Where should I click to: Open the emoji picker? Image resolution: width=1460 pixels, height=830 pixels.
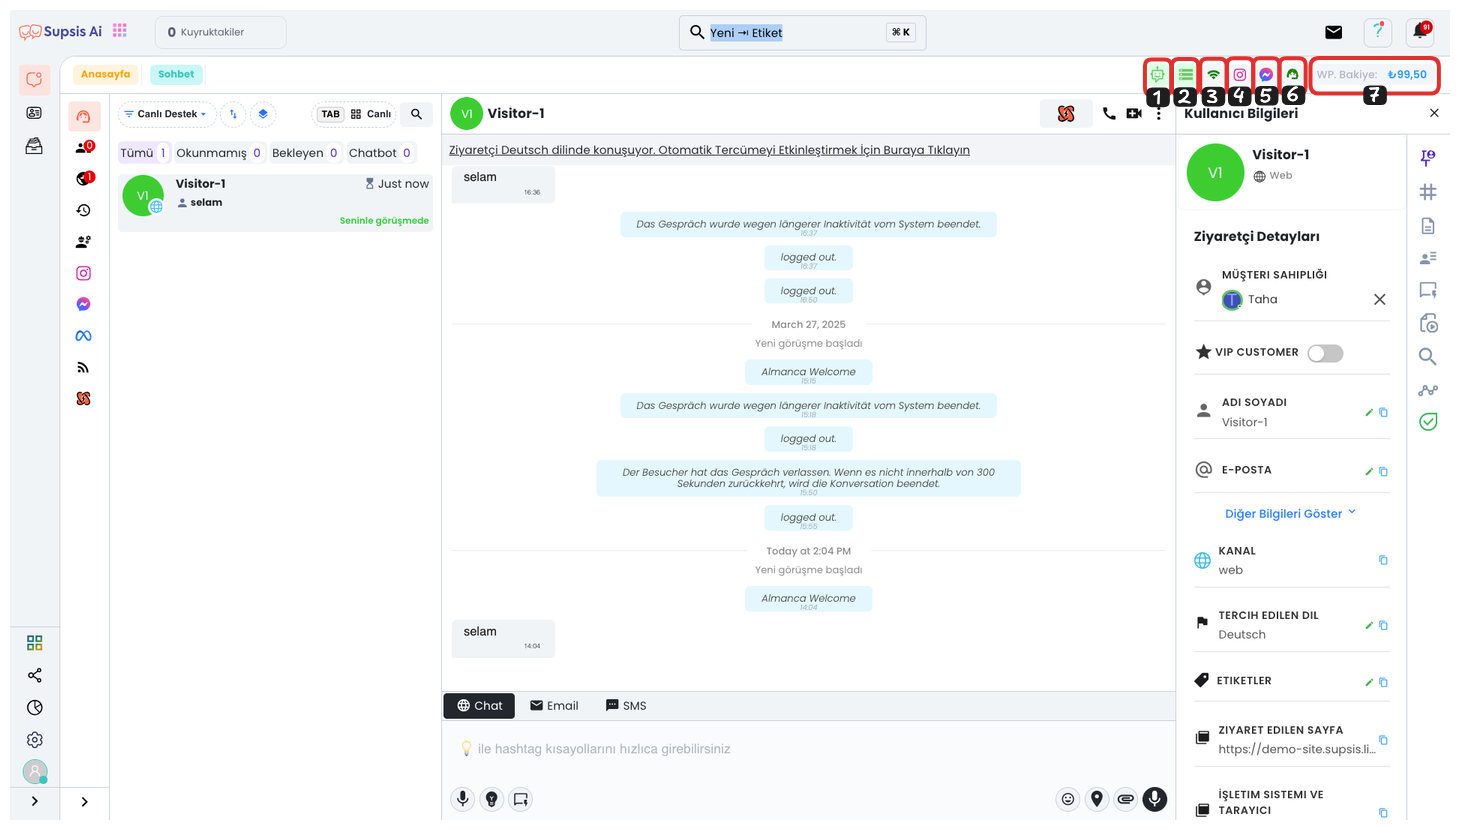pos(1068,799)
